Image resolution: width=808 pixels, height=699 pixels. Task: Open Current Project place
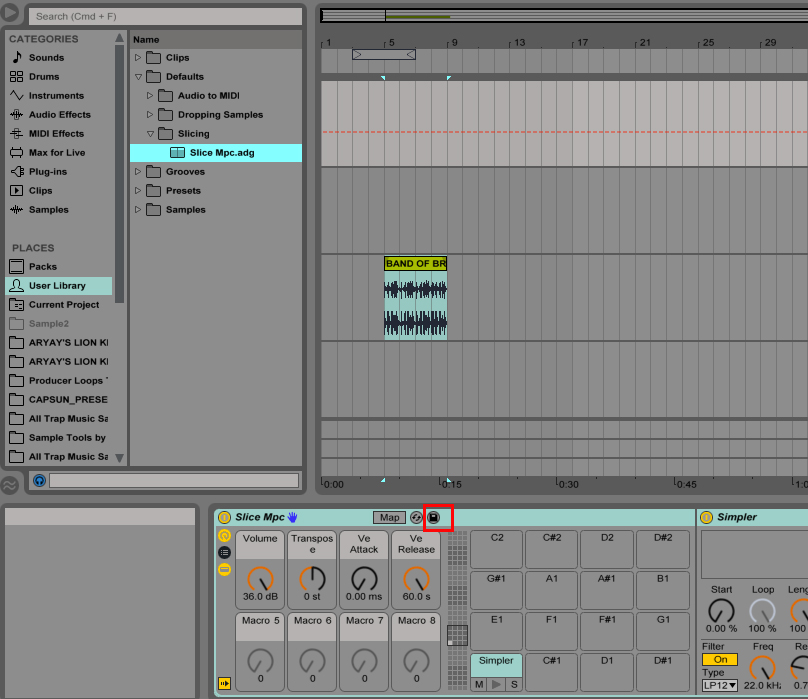pos(64,305)
